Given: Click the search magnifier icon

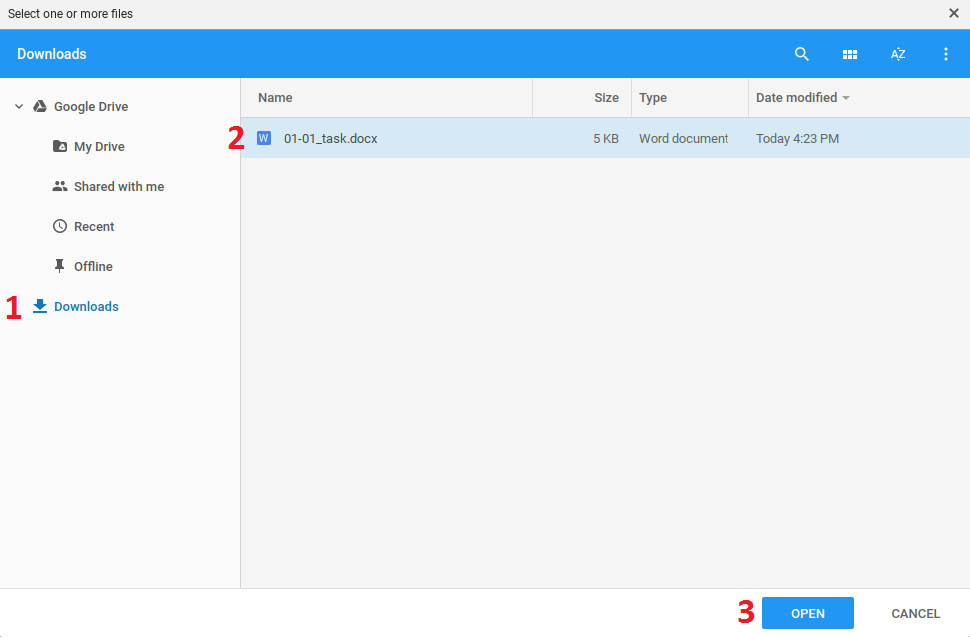Looking at the screenshot, I should coord(801,54).
